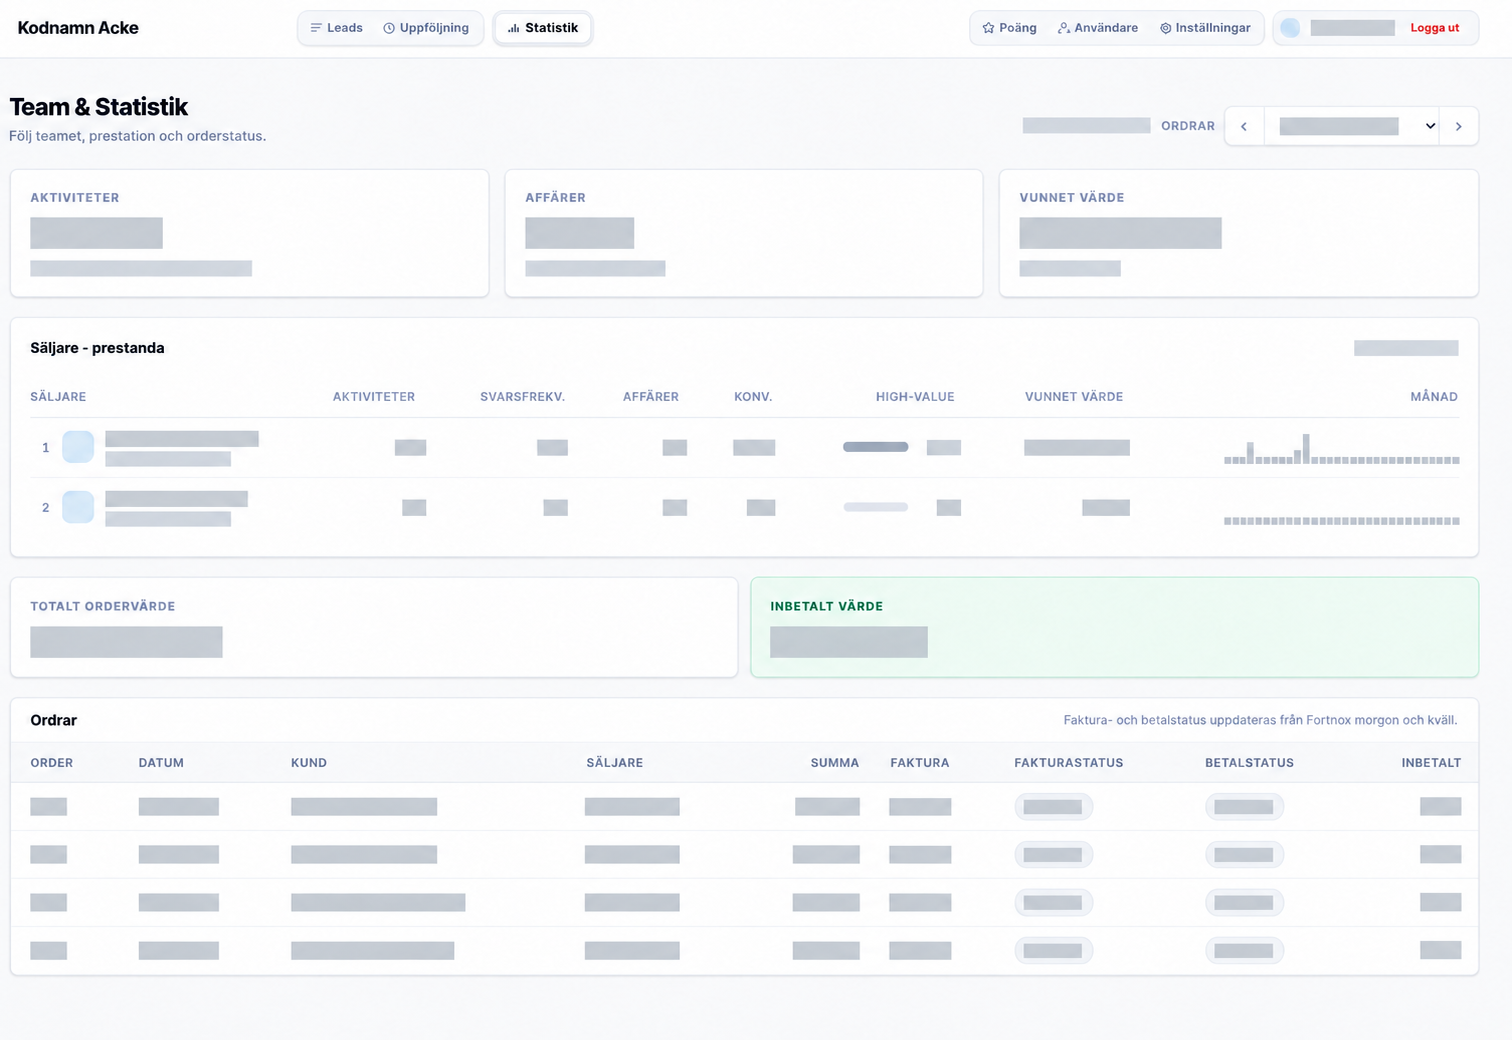Click the people icon beside Användare
This screenshot has width=1512, height=1040.
pos(1064,28)
